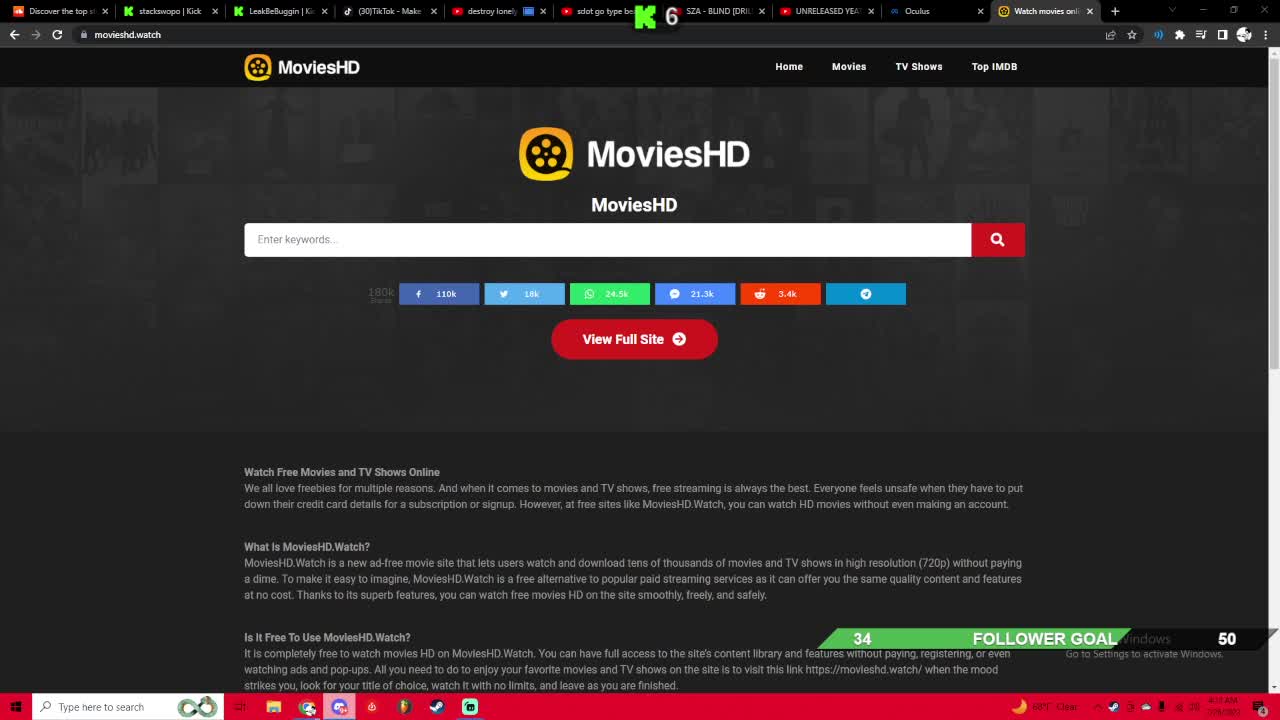Focus the Enter keywords search field
The height and width of the screenshot is (720, 1280).
click(x=608, y=240)
